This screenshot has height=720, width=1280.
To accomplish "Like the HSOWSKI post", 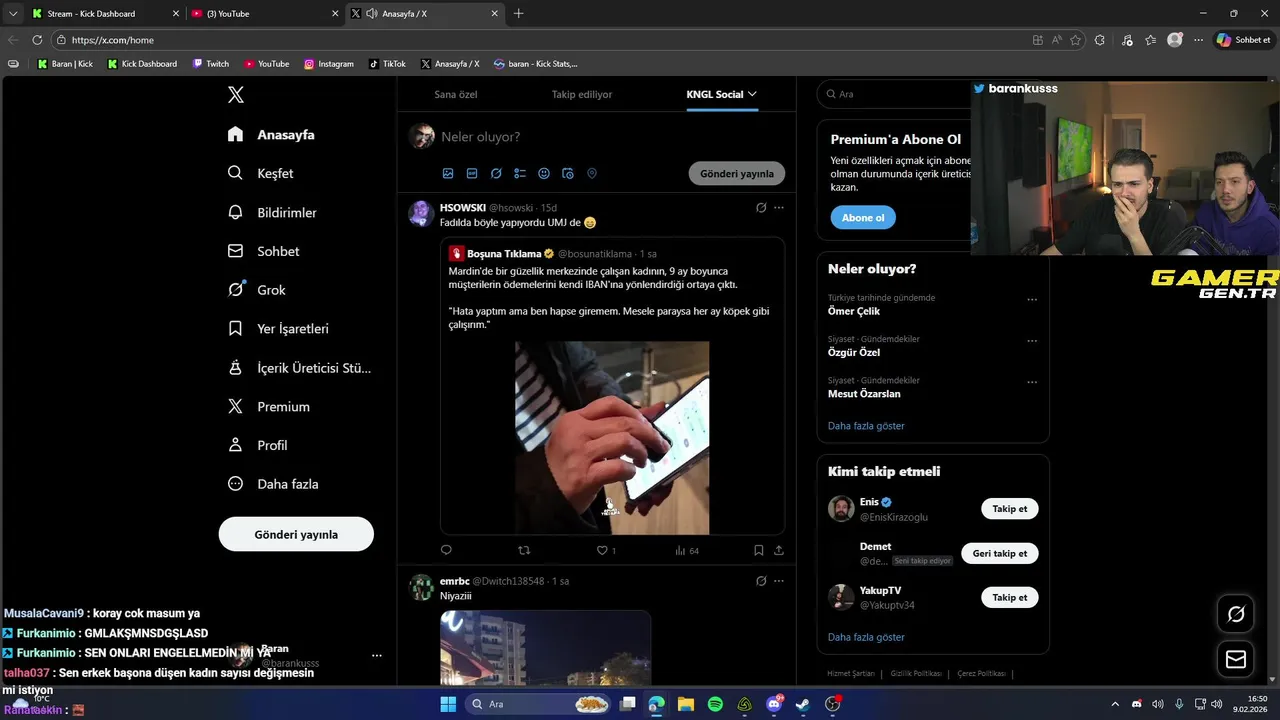I will (x=602, y=550).
